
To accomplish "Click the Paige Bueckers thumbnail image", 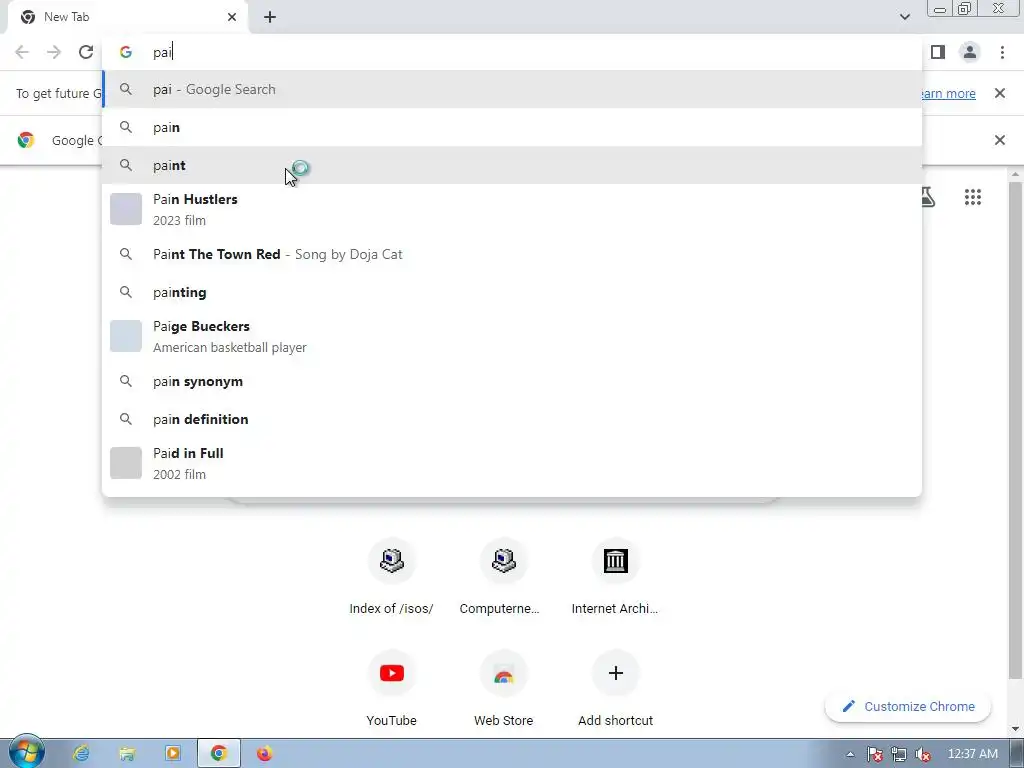I will [126, 336].
